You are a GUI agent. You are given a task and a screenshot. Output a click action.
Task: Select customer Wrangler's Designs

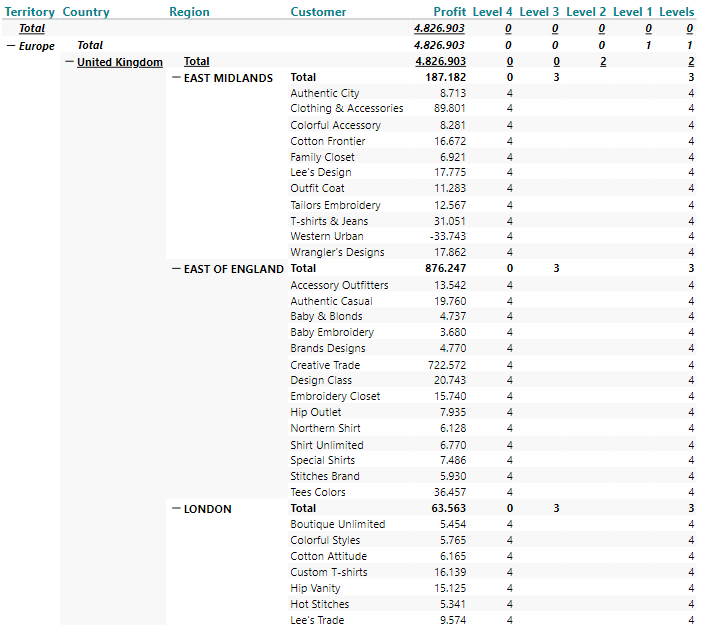point(337,252)
